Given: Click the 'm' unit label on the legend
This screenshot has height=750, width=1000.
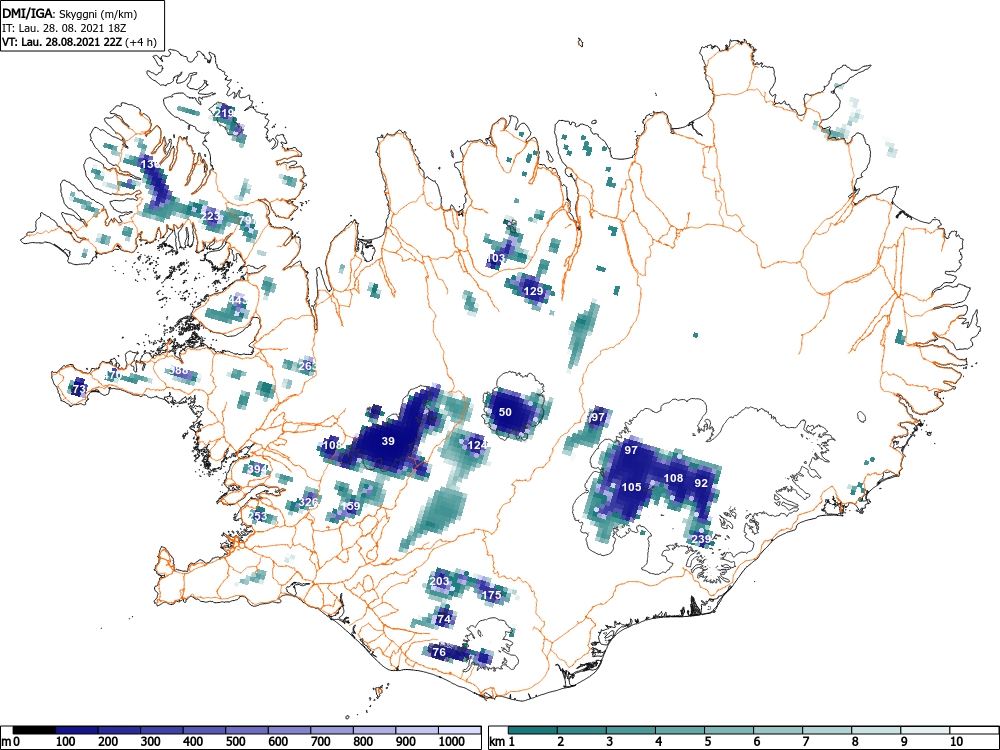Looking at the screenshot, I should pyautogui.click(x=5, y=742).
